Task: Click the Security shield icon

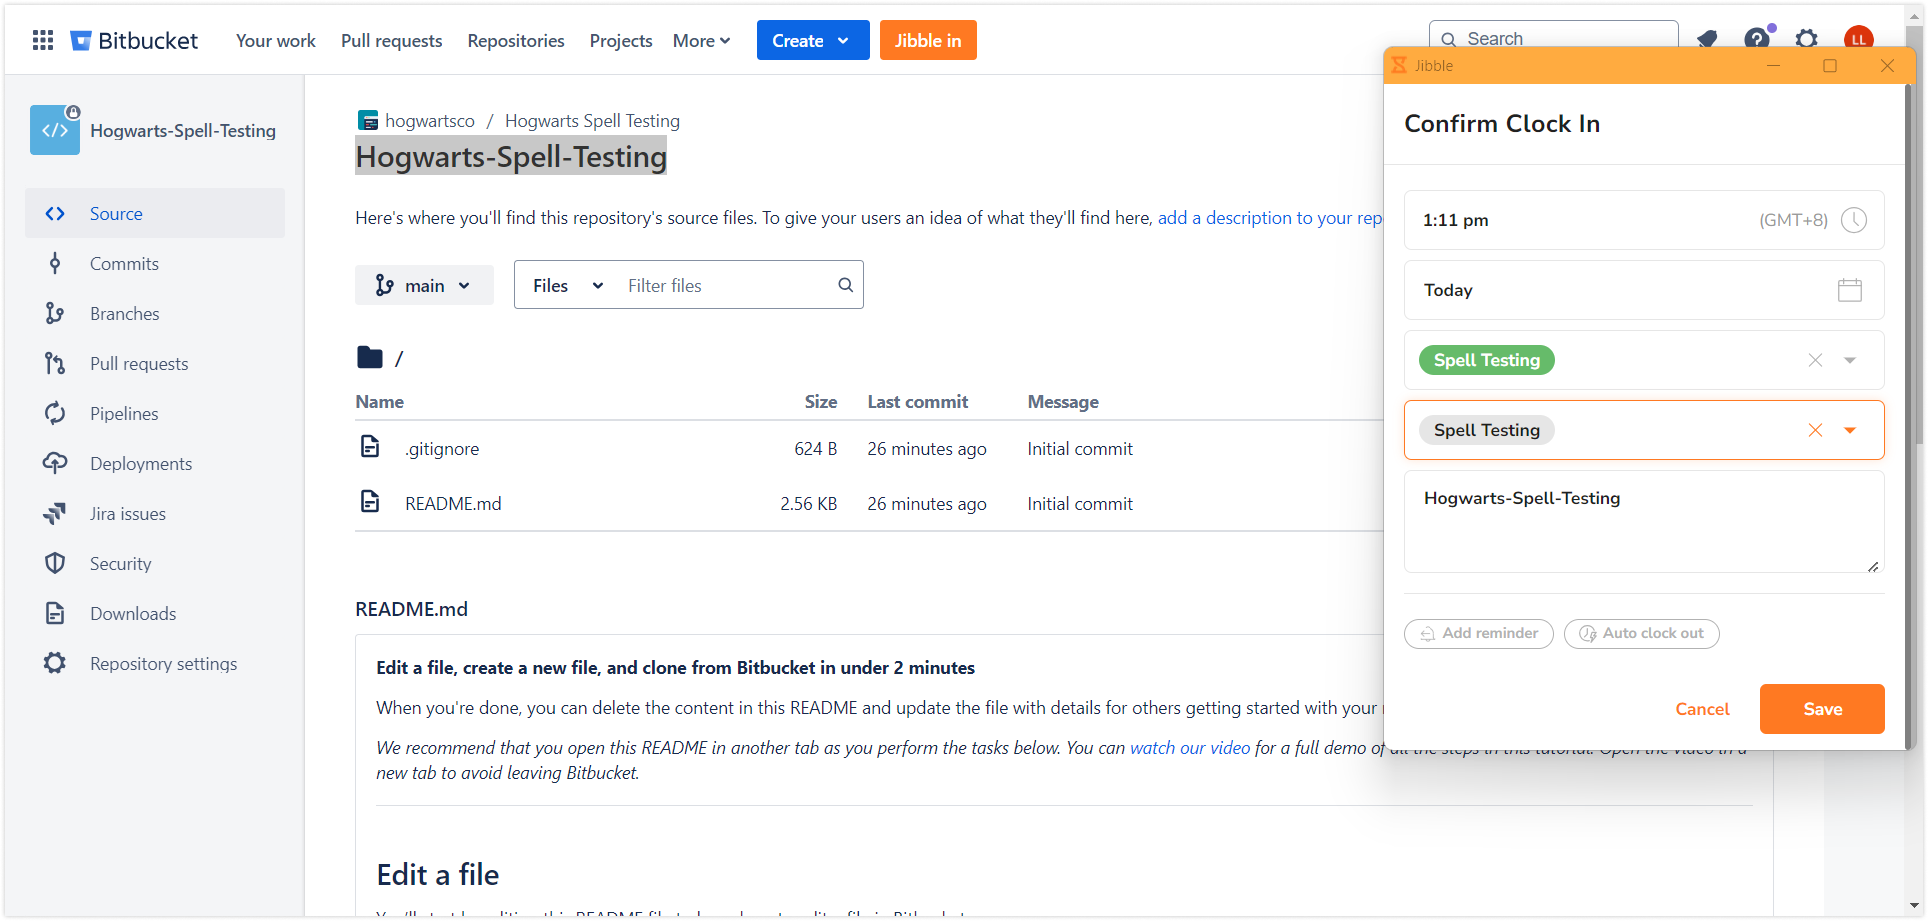Action: 55,563
